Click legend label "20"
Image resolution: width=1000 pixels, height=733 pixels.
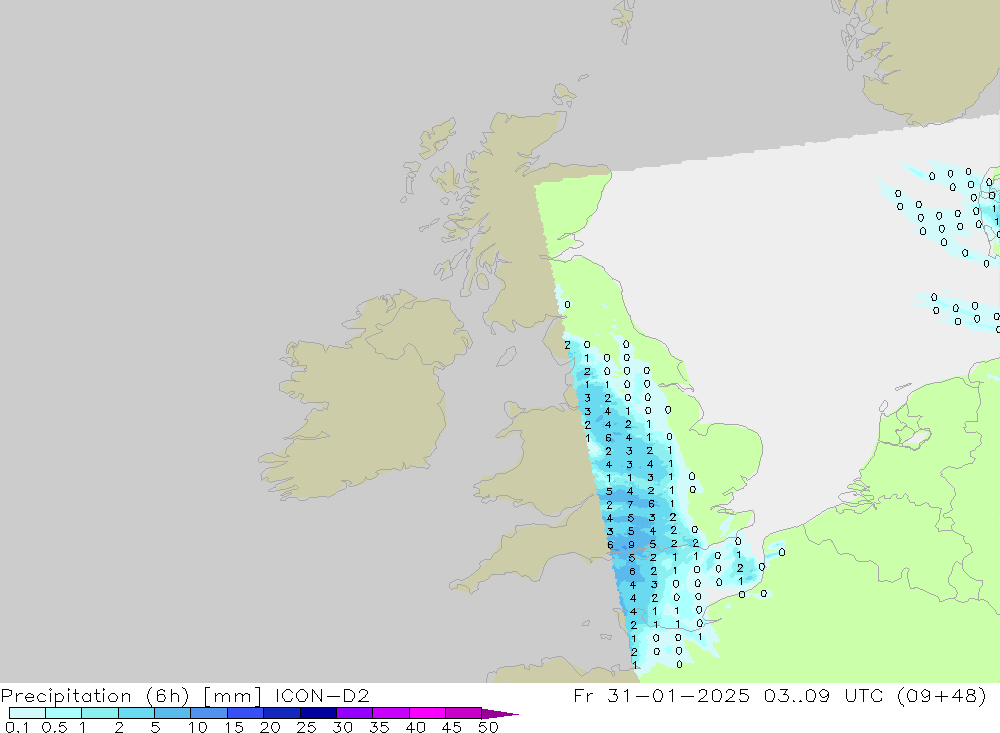(270, 727)
